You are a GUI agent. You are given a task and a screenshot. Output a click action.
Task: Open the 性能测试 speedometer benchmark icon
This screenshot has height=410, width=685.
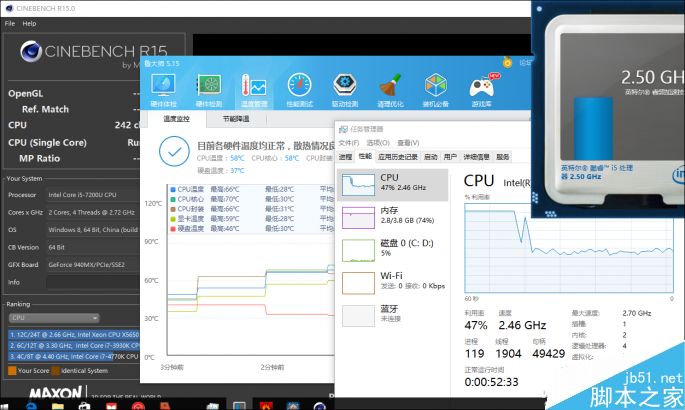click(x=300, y=90)
